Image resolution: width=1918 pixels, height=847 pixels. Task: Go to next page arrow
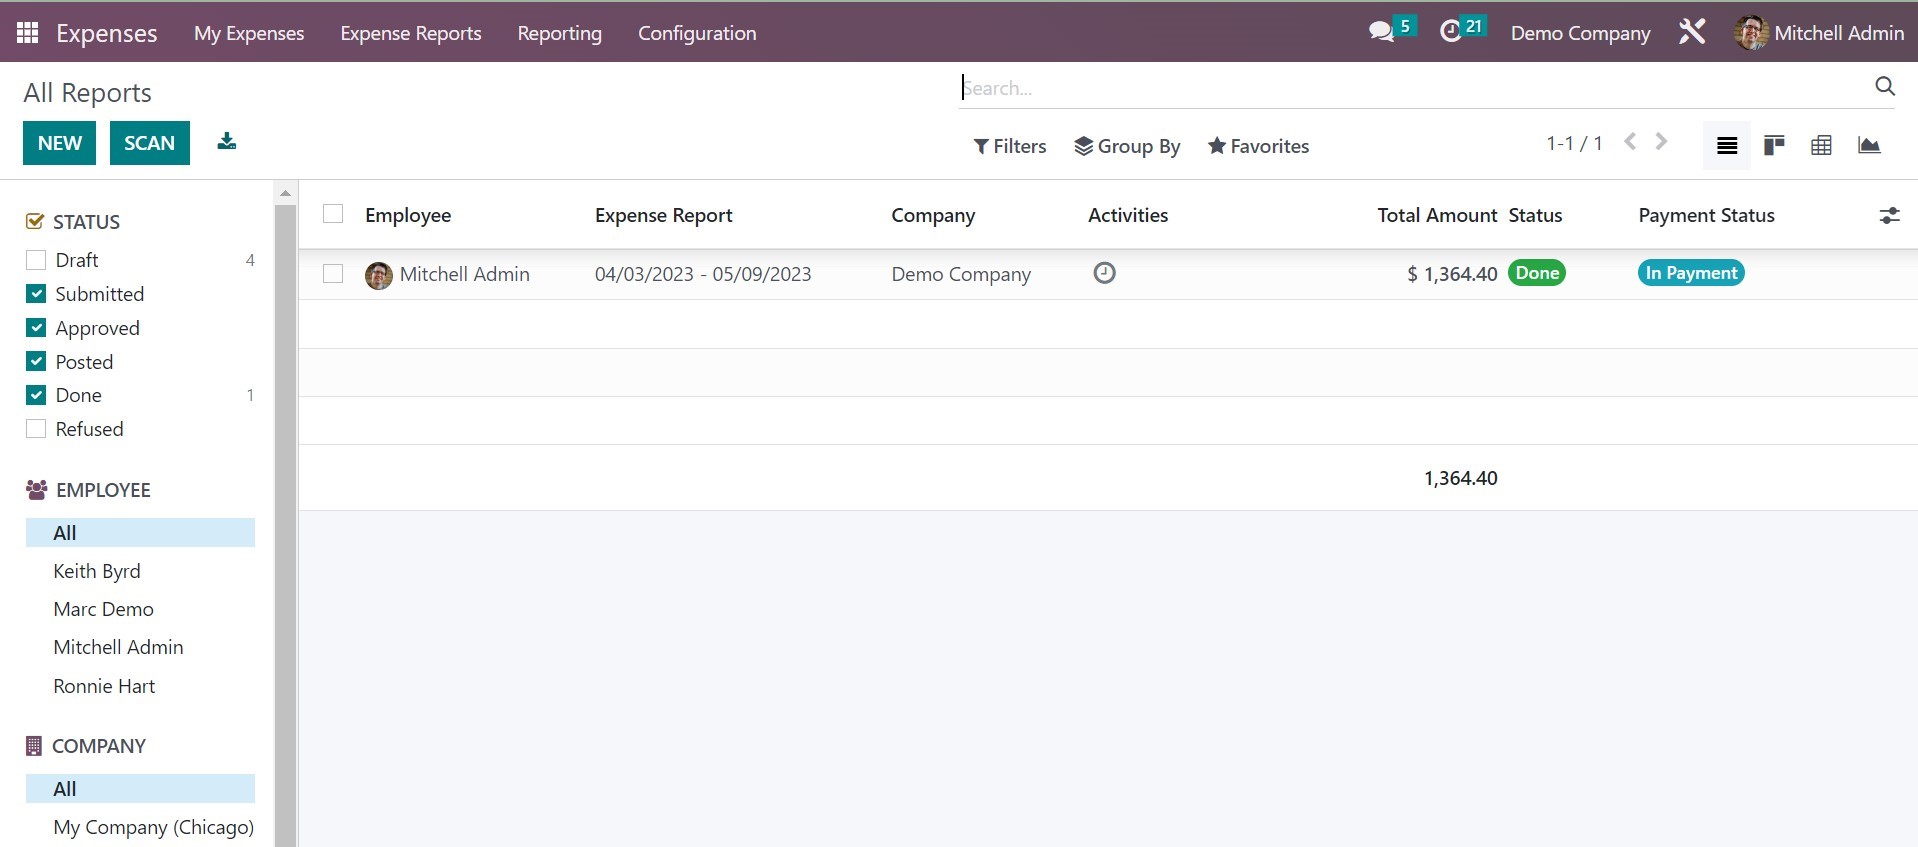pyautogui.click(x=1661, y=142)
